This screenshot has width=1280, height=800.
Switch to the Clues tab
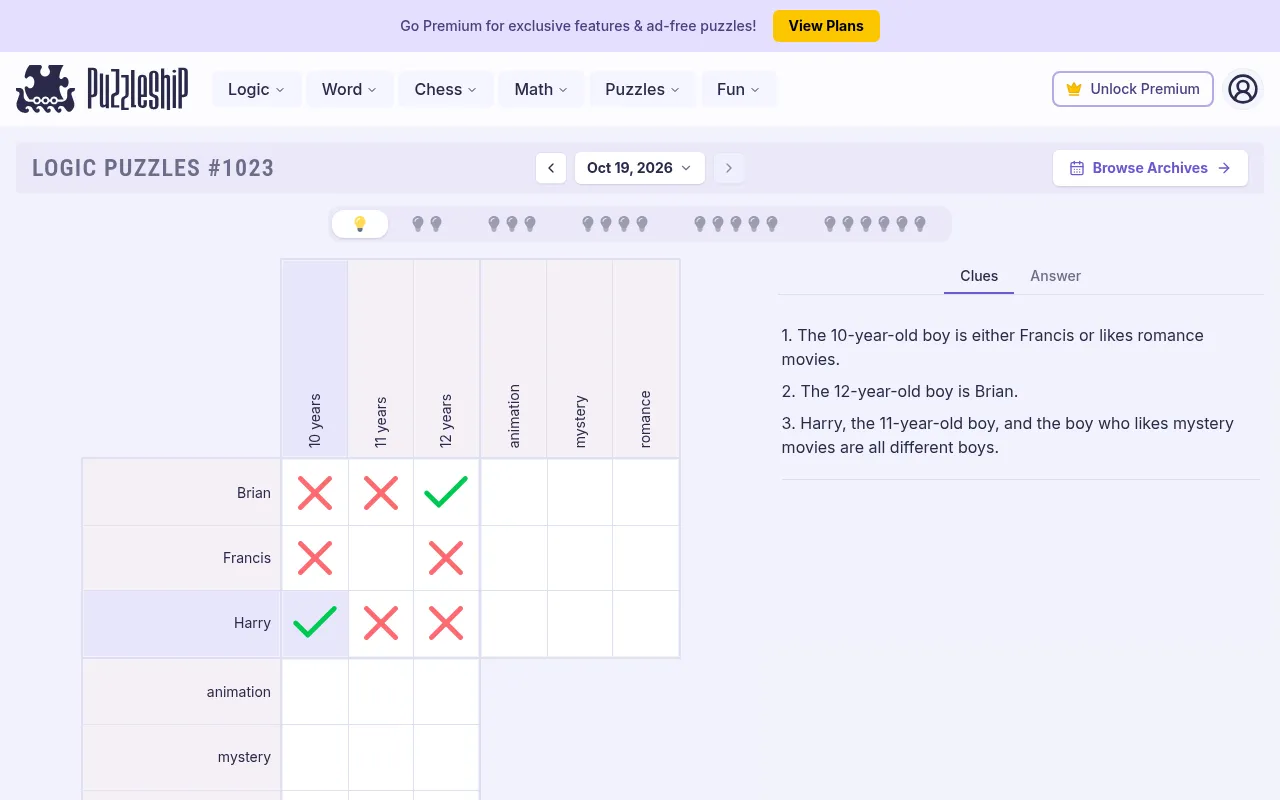979,276
